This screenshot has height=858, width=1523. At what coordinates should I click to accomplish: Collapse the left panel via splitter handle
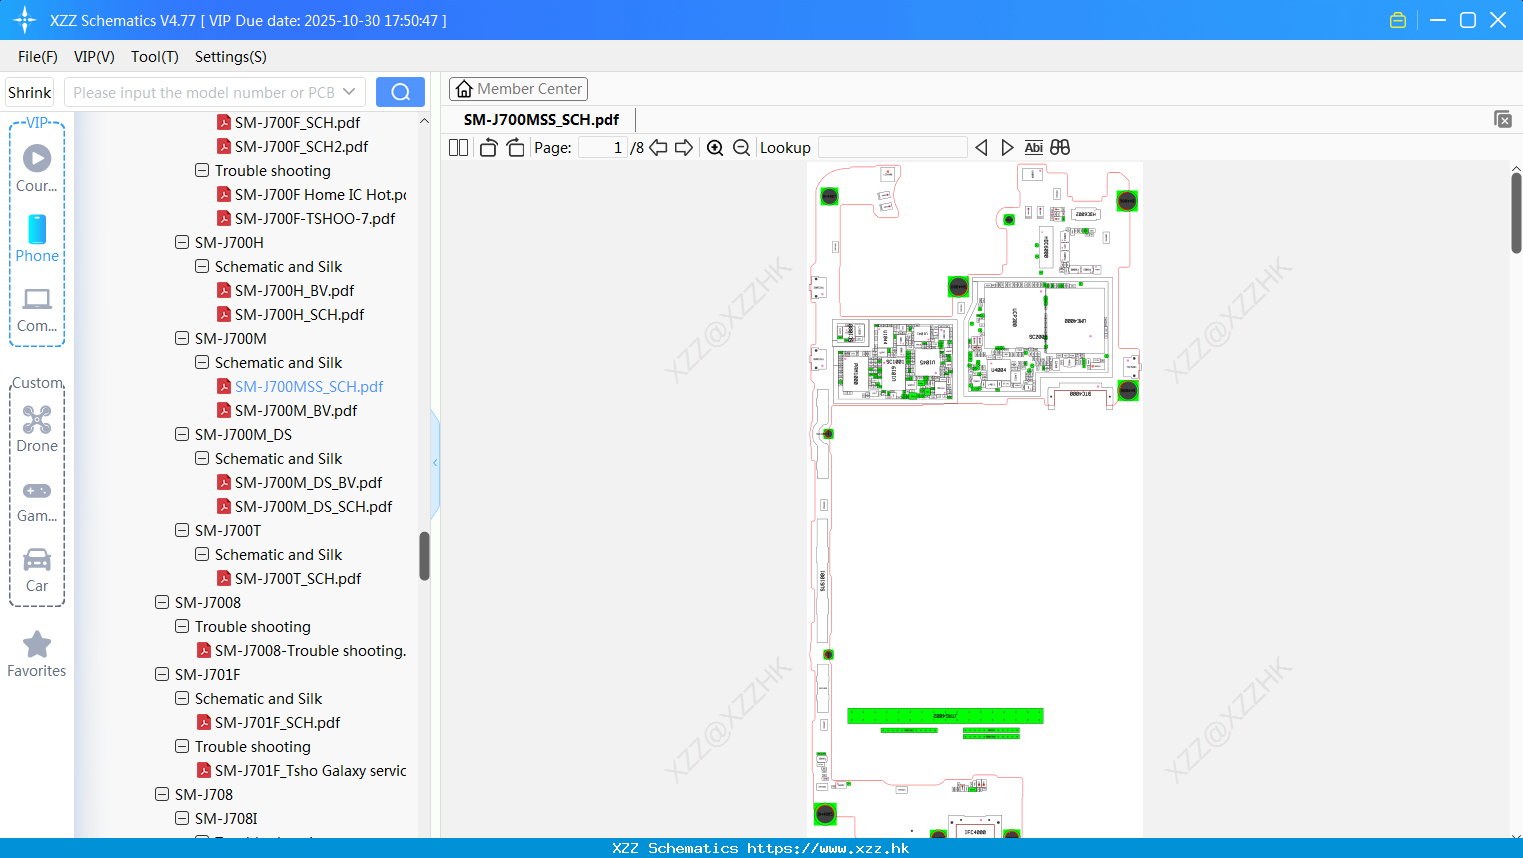click(435, 462)
